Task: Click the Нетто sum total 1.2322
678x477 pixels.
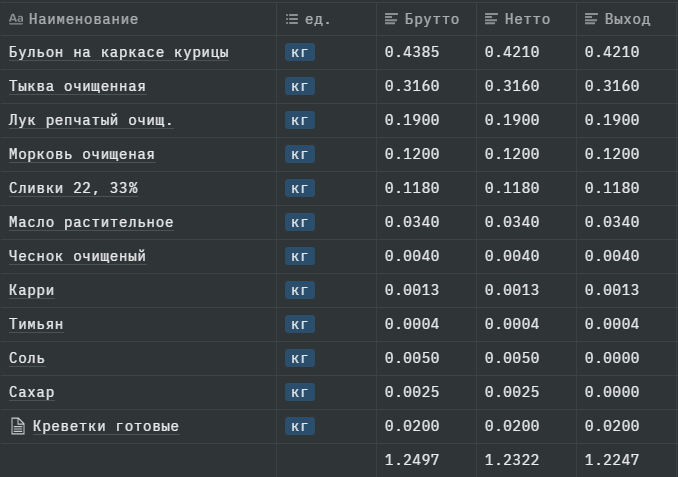Action: [x=512, y=460]
